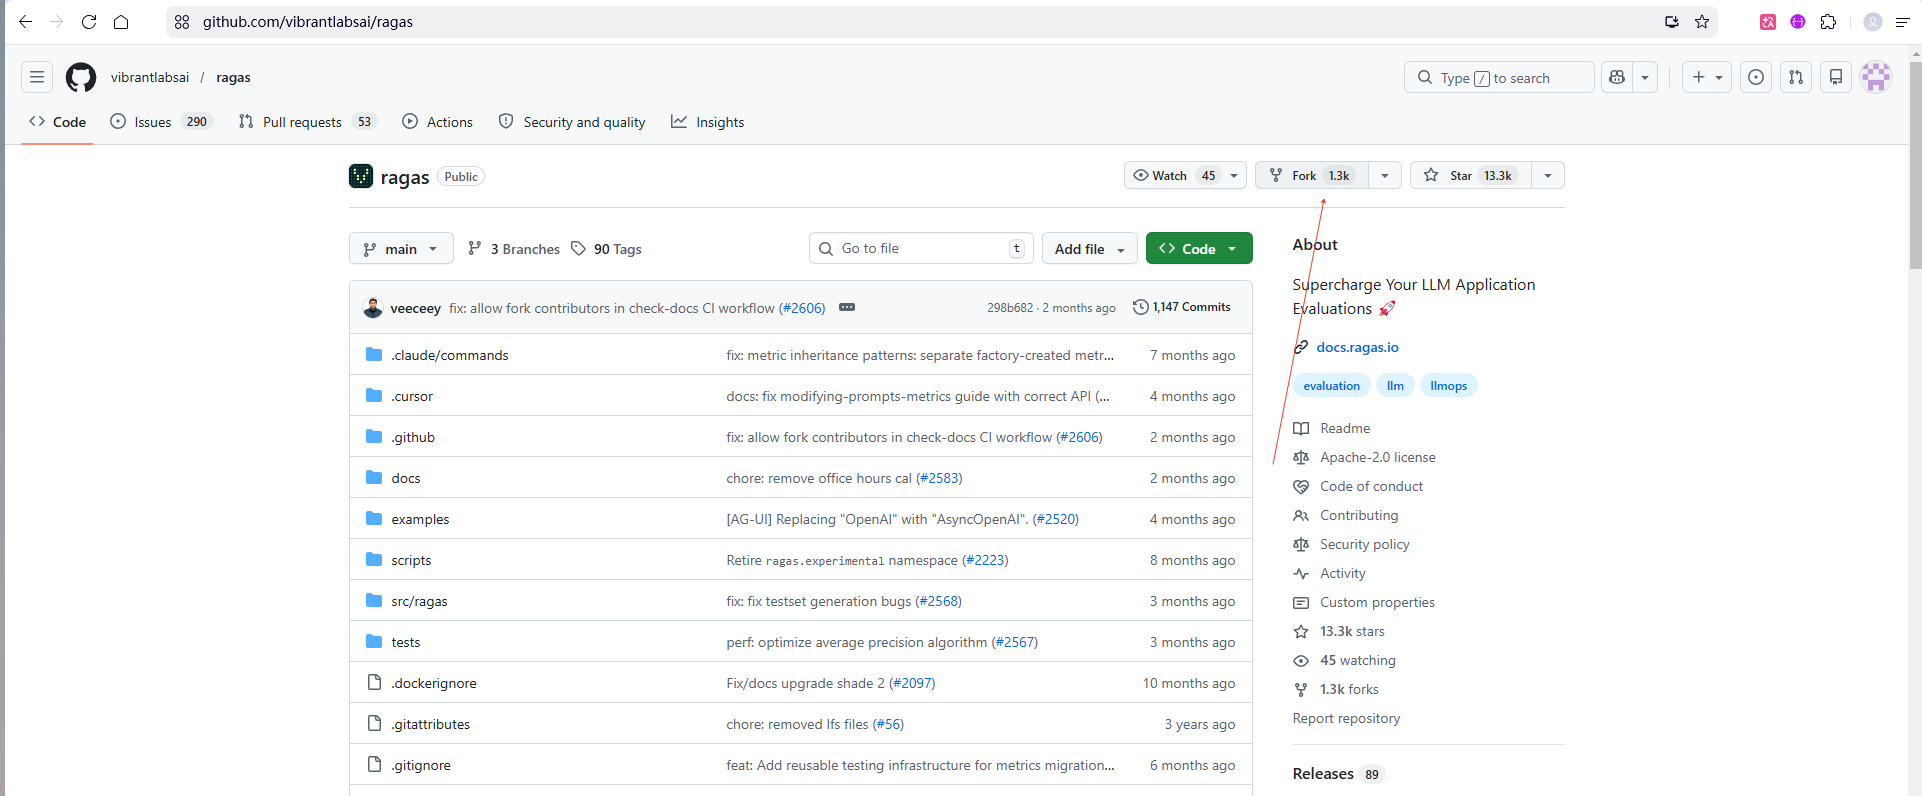Open your issues icon in header

point(1756,77)
